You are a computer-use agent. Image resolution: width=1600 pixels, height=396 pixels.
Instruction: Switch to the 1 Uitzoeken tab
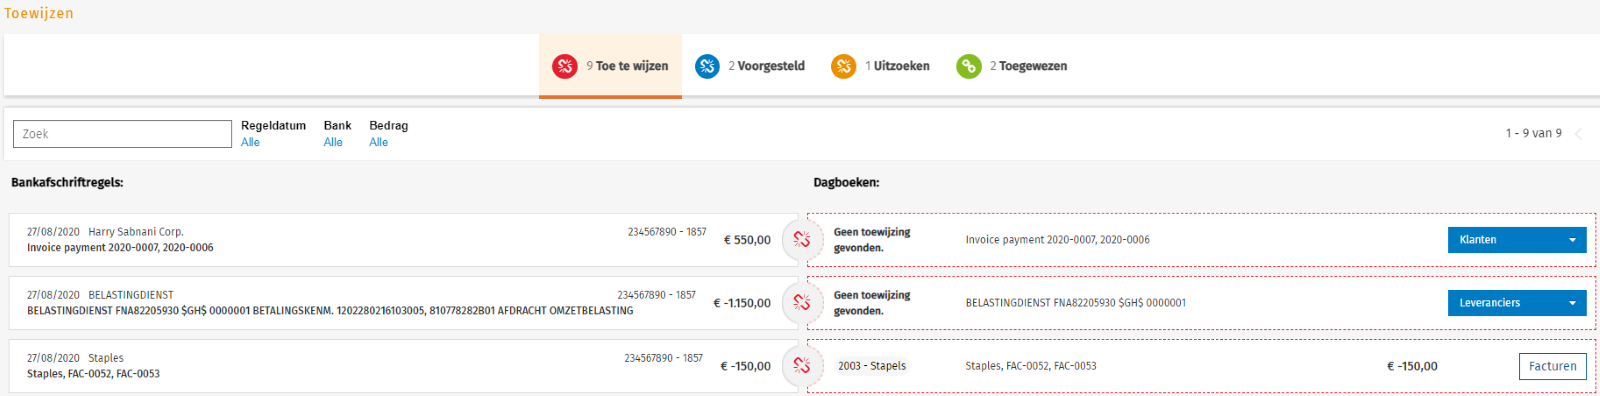point(880,66)
